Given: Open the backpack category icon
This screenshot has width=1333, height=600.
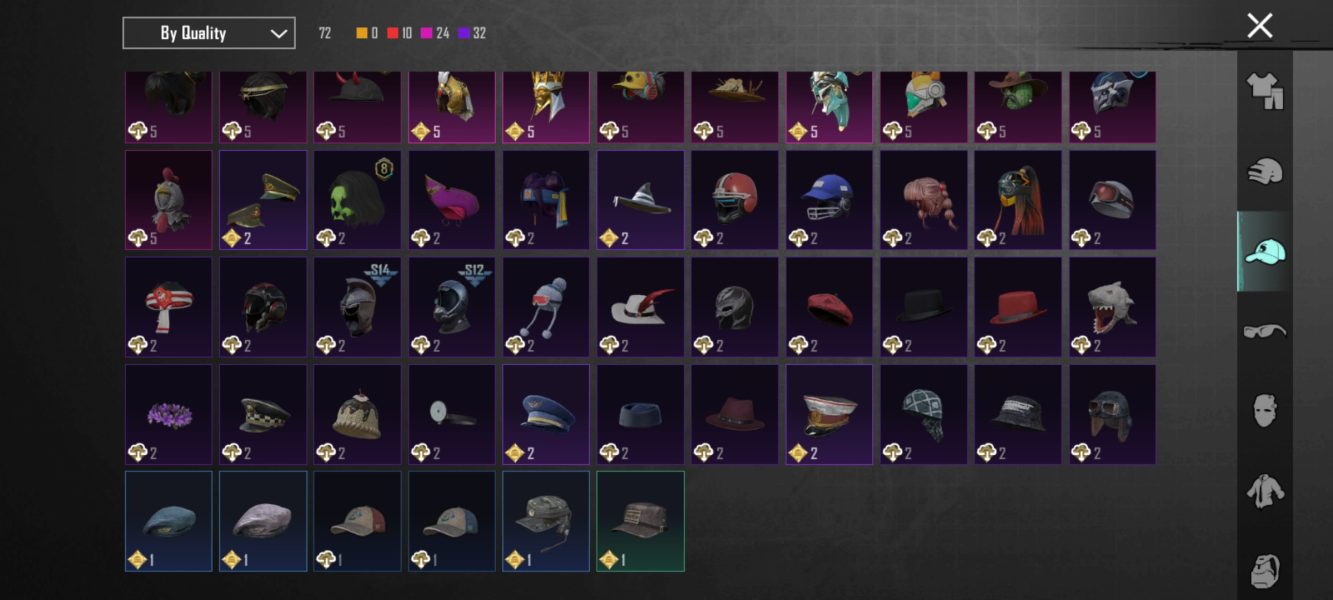Looking at the screenshot, I should coord(1264,571).
